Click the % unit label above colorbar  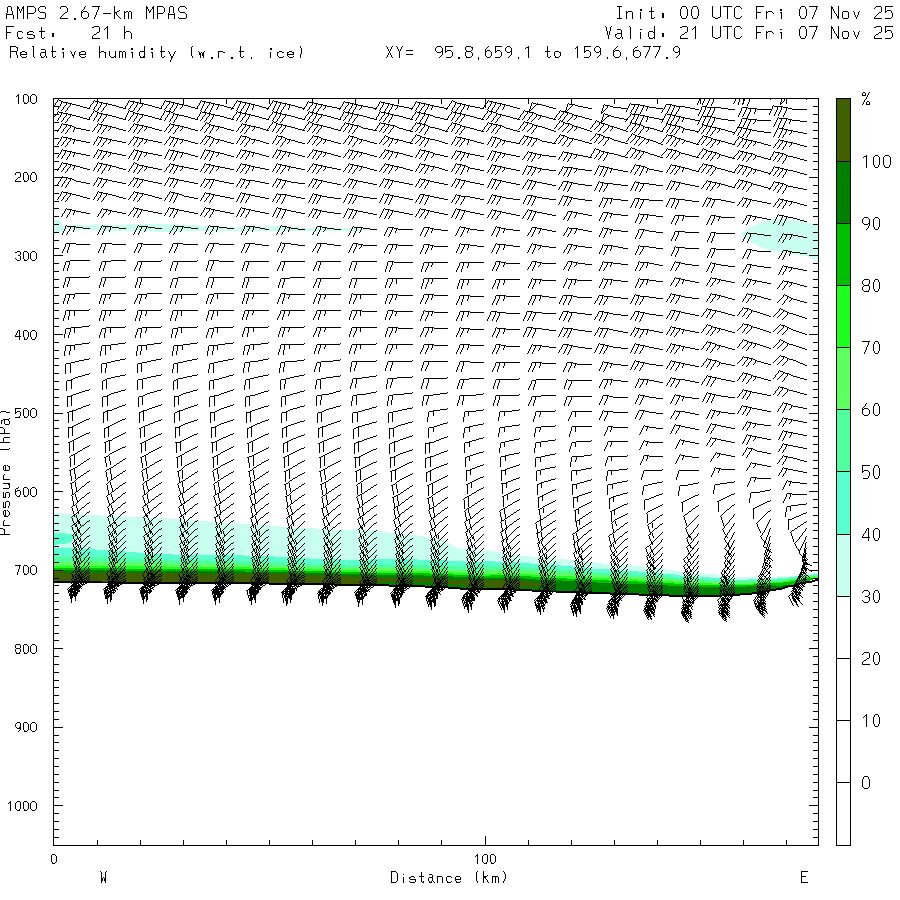[866, 99]
